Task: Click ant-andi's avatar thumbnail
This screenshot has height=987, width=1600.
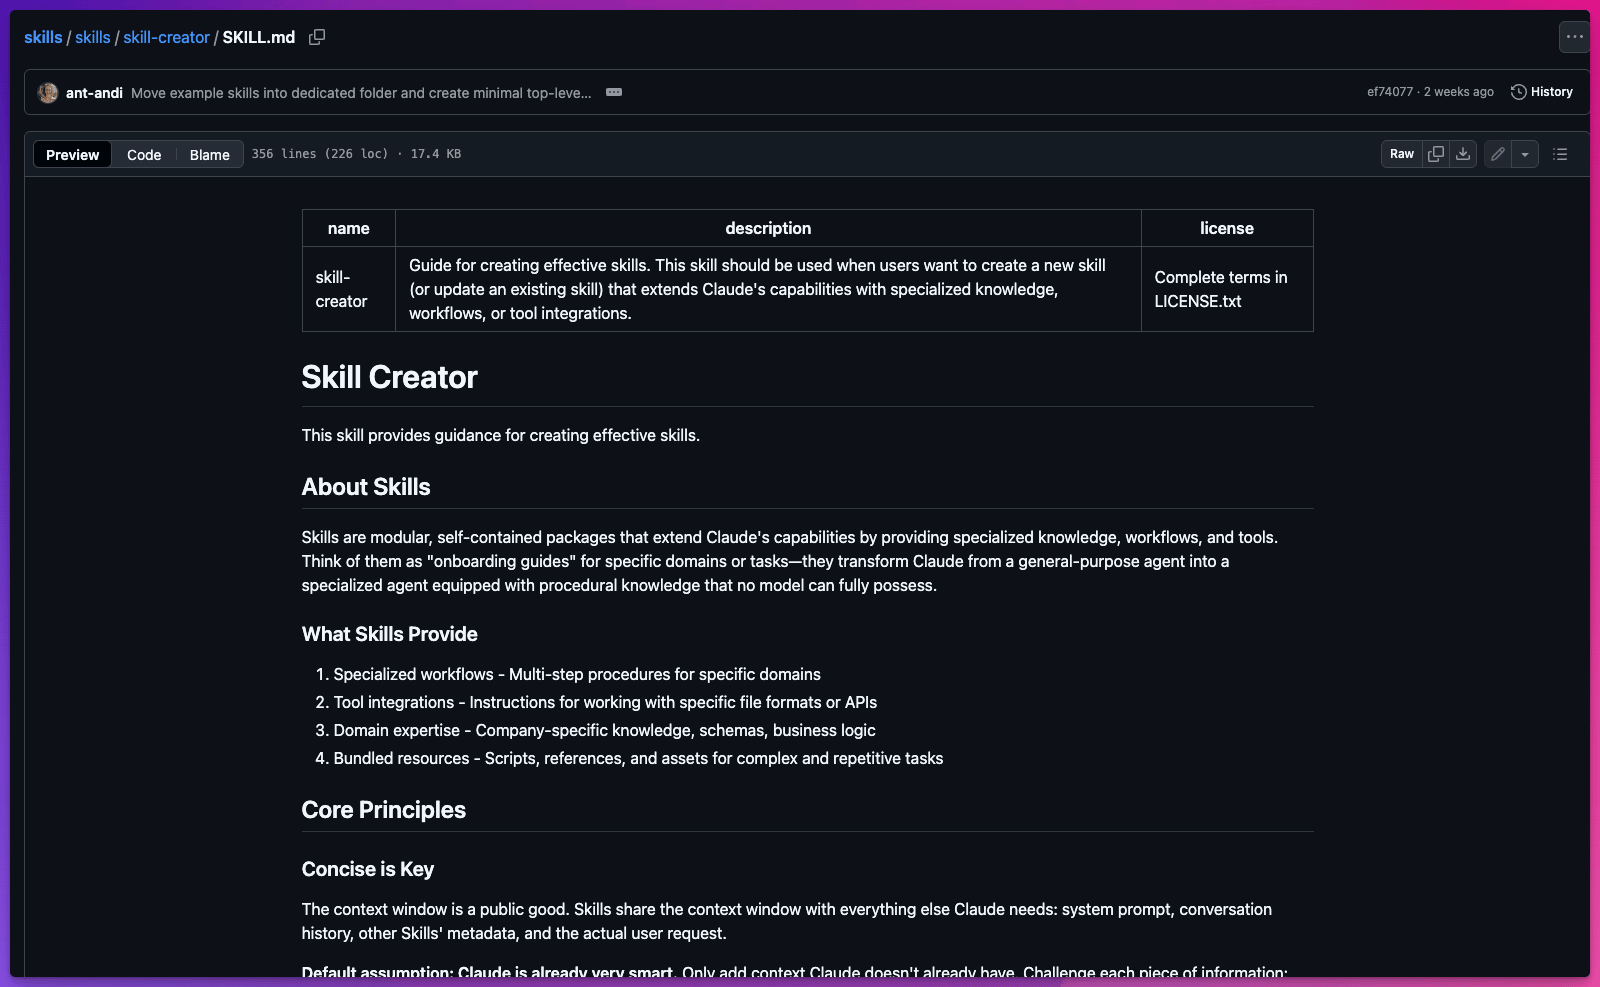Action: coord(48,93)
